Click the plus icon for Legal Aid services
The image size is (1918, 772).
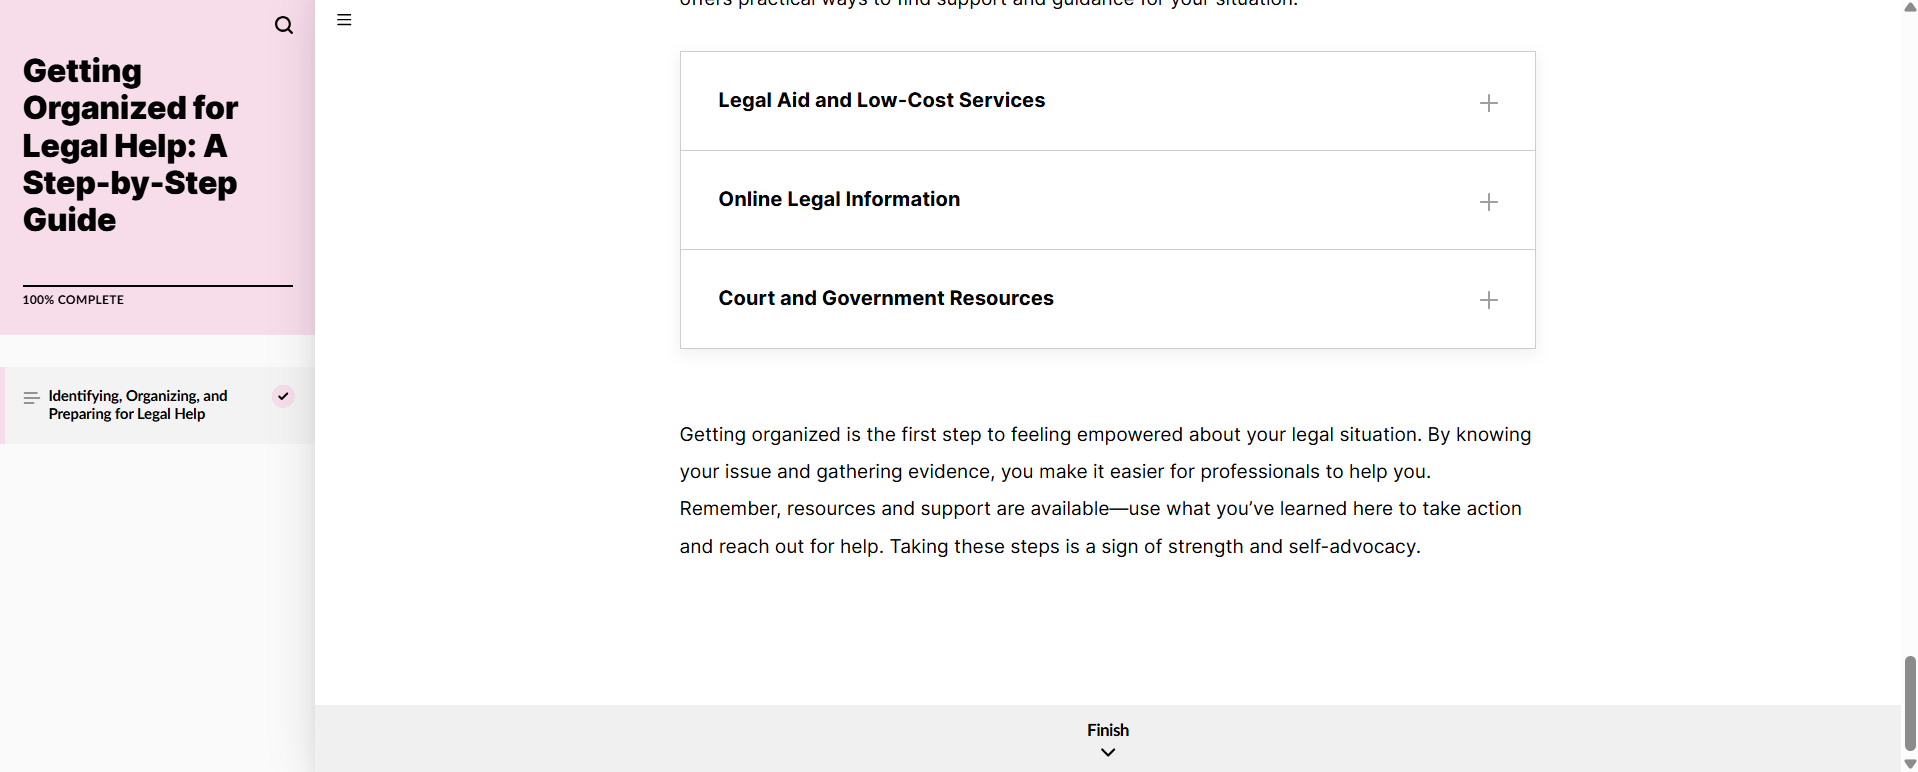click(1488, 103)
